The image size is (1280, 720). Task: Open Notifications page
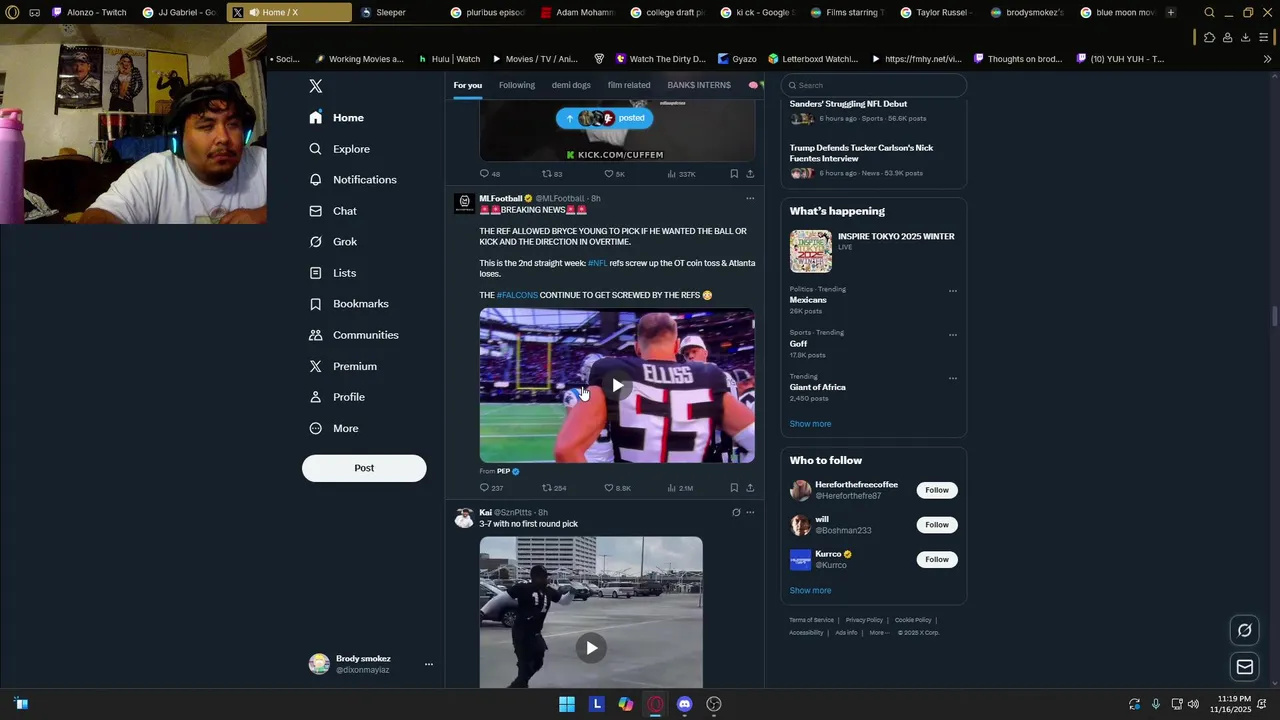pos(353,180)
